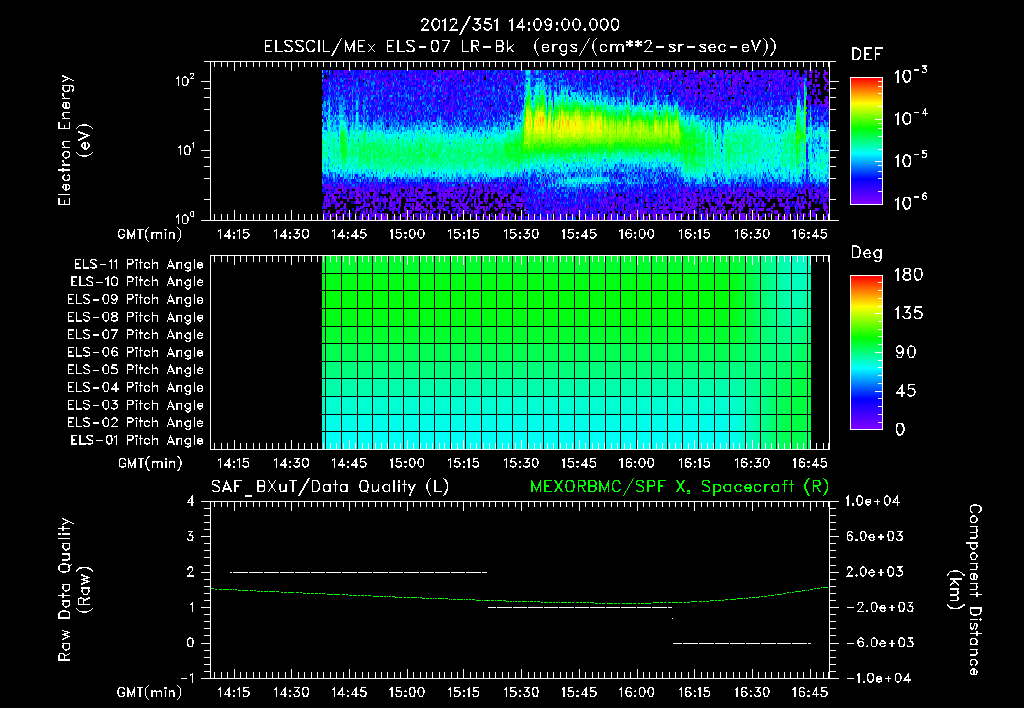Click the DEF legend title
Screen dimensions: 1024x708
[867, 55]
